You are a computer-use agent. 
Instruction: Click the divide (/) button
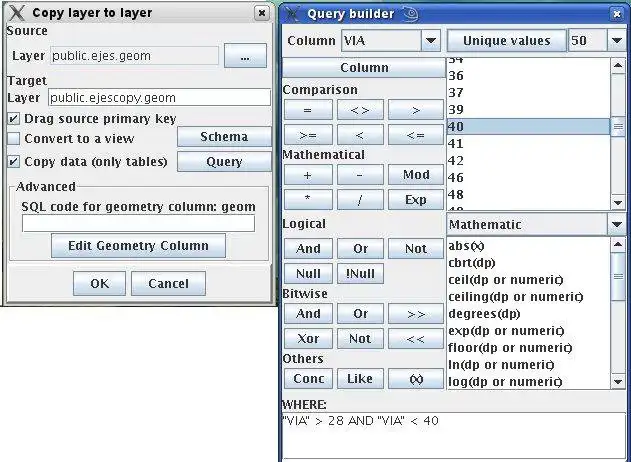[x=360, y=200]
